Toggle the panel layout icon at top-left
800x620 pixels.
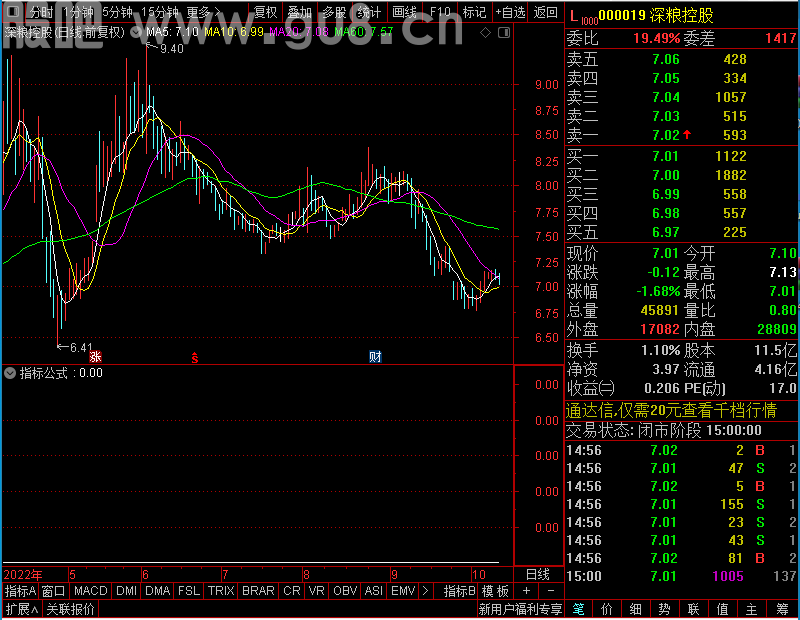click(14, 11)
